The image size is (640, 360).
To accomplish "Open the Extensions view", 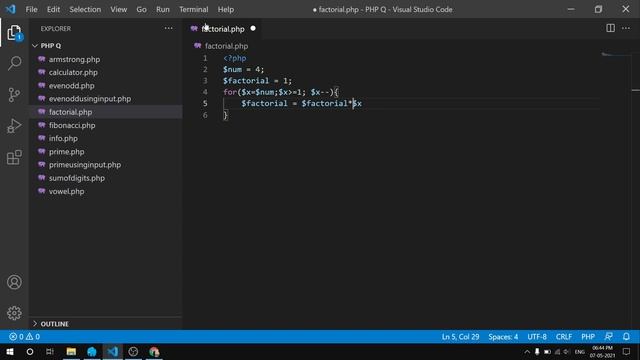I will click(x=14, y=157).
